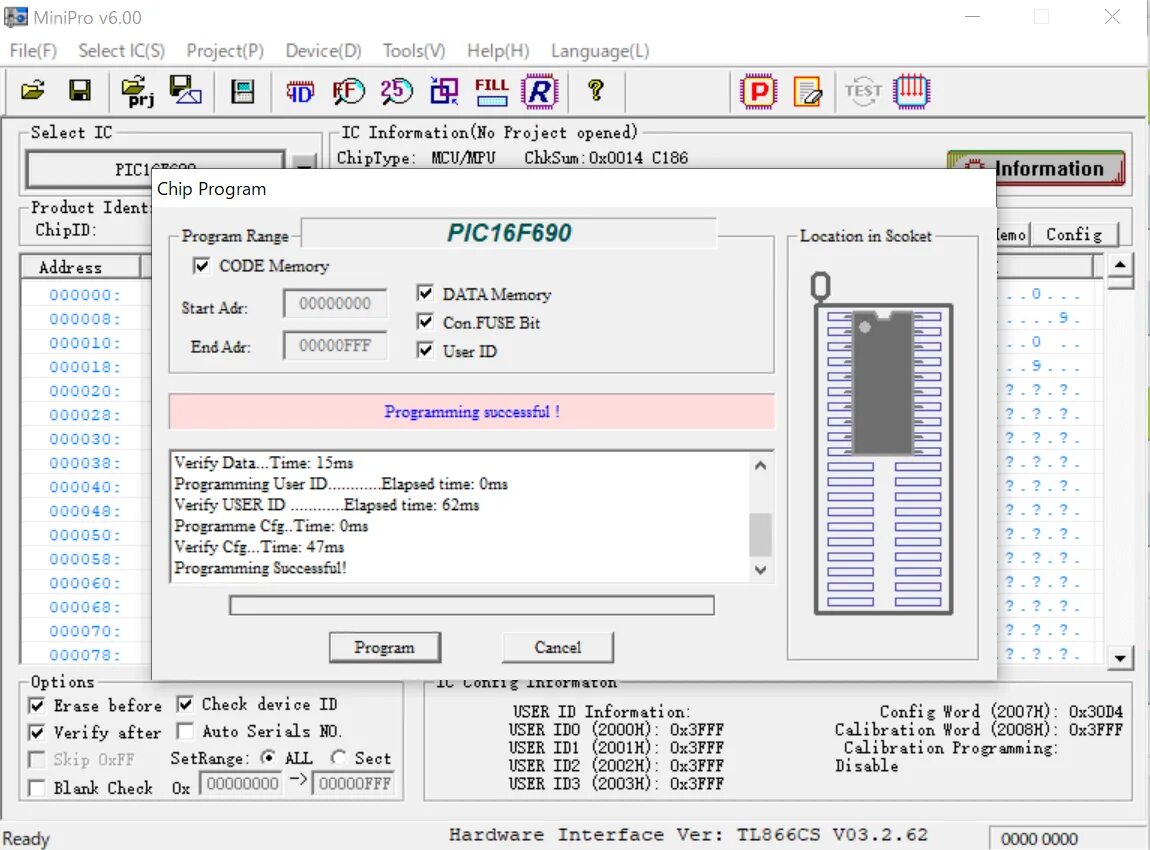This screenshot has width=1150, height=850.
Task: Click the Hardware Interface Ver status text
Action: (x=688, y=835)
